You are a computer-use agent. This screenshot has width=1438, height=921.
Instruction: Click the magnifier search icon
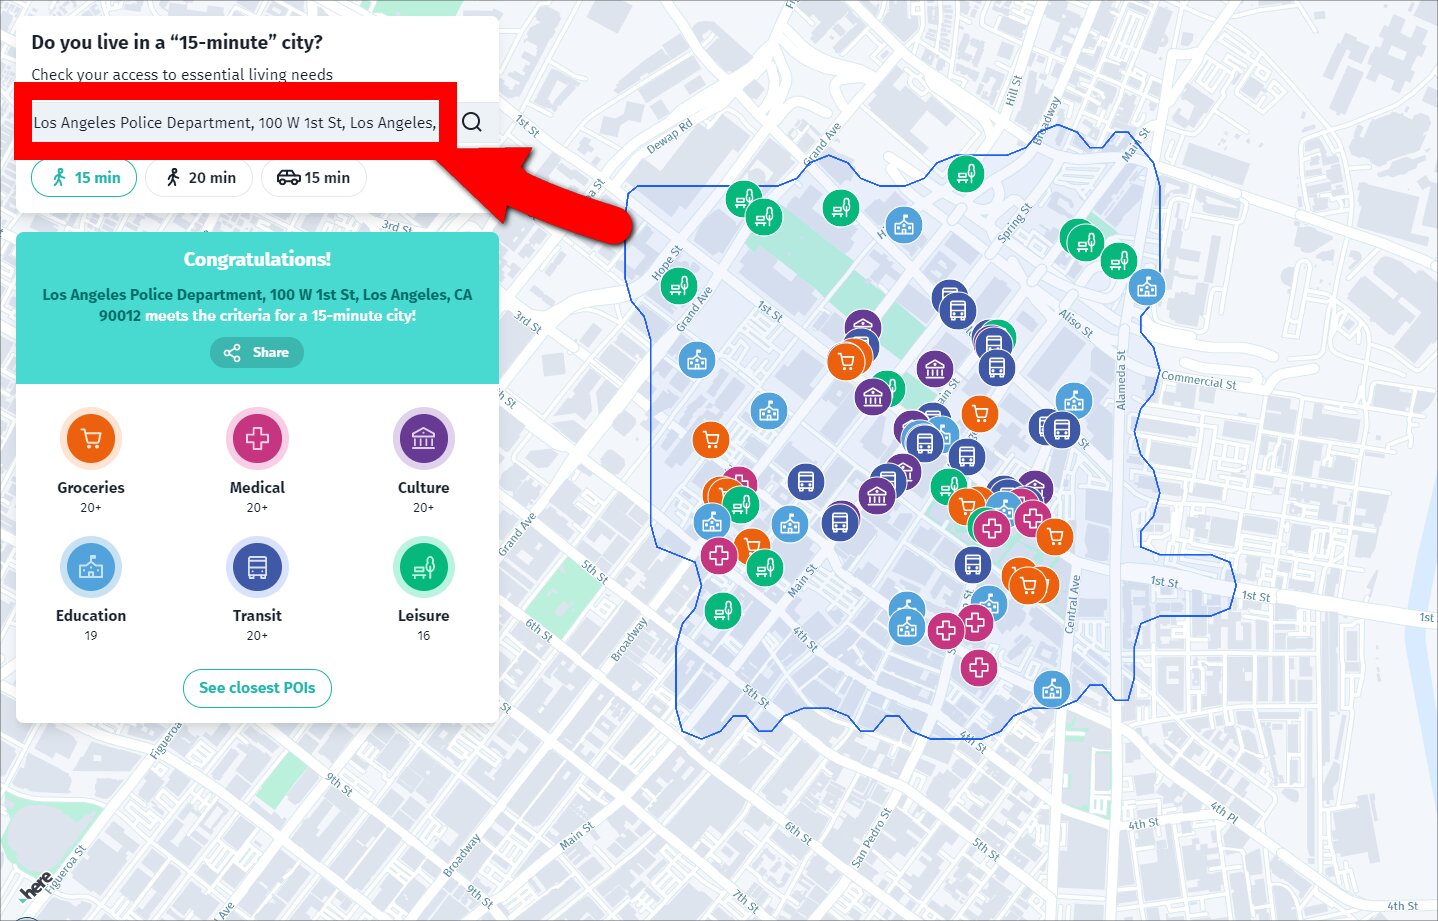click(472, 122)
